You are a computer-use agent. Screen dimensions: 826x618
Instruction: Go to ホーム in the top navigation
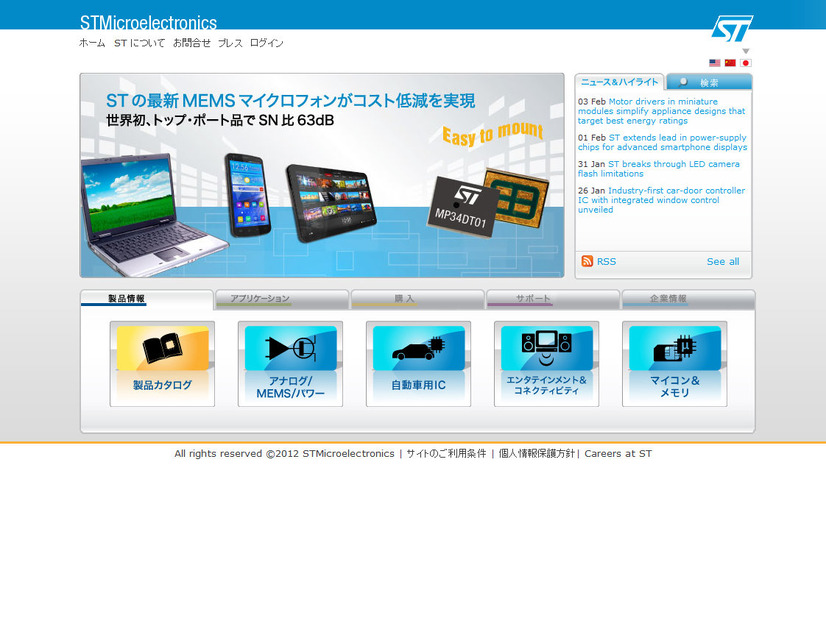92,43
